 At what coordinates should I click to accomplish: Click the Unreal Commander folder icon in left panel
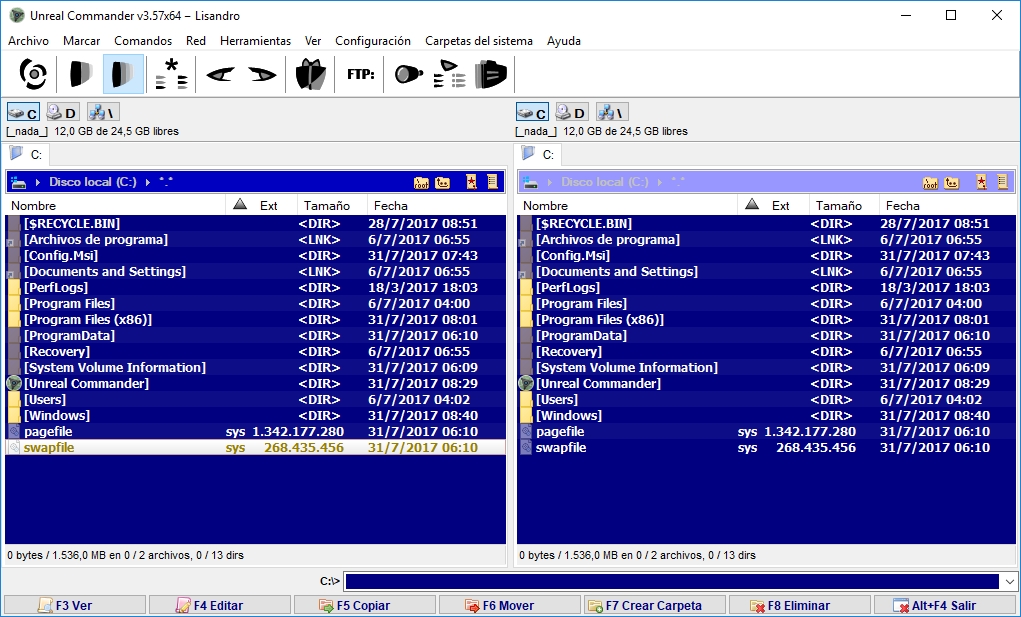coord(14,383)
